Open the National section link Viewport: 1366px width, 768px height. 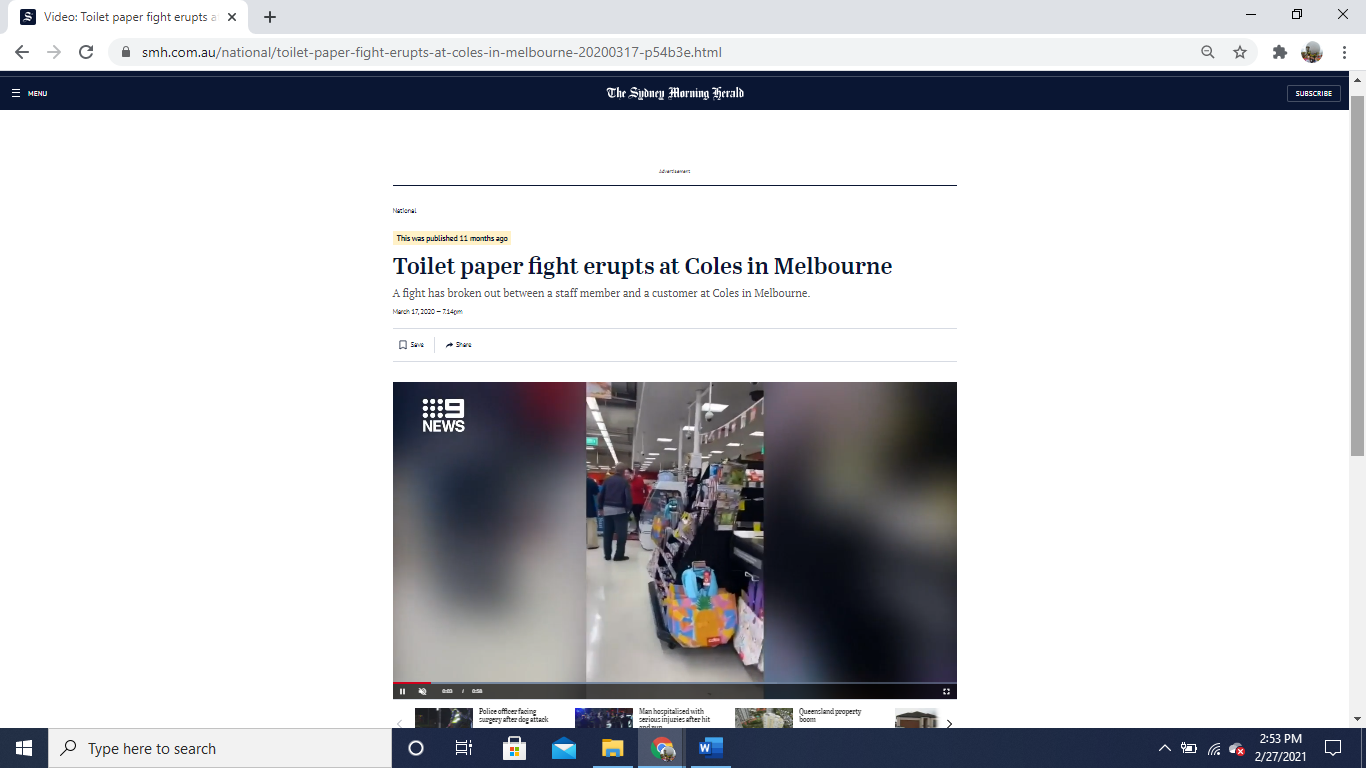(x=404, y=211)
